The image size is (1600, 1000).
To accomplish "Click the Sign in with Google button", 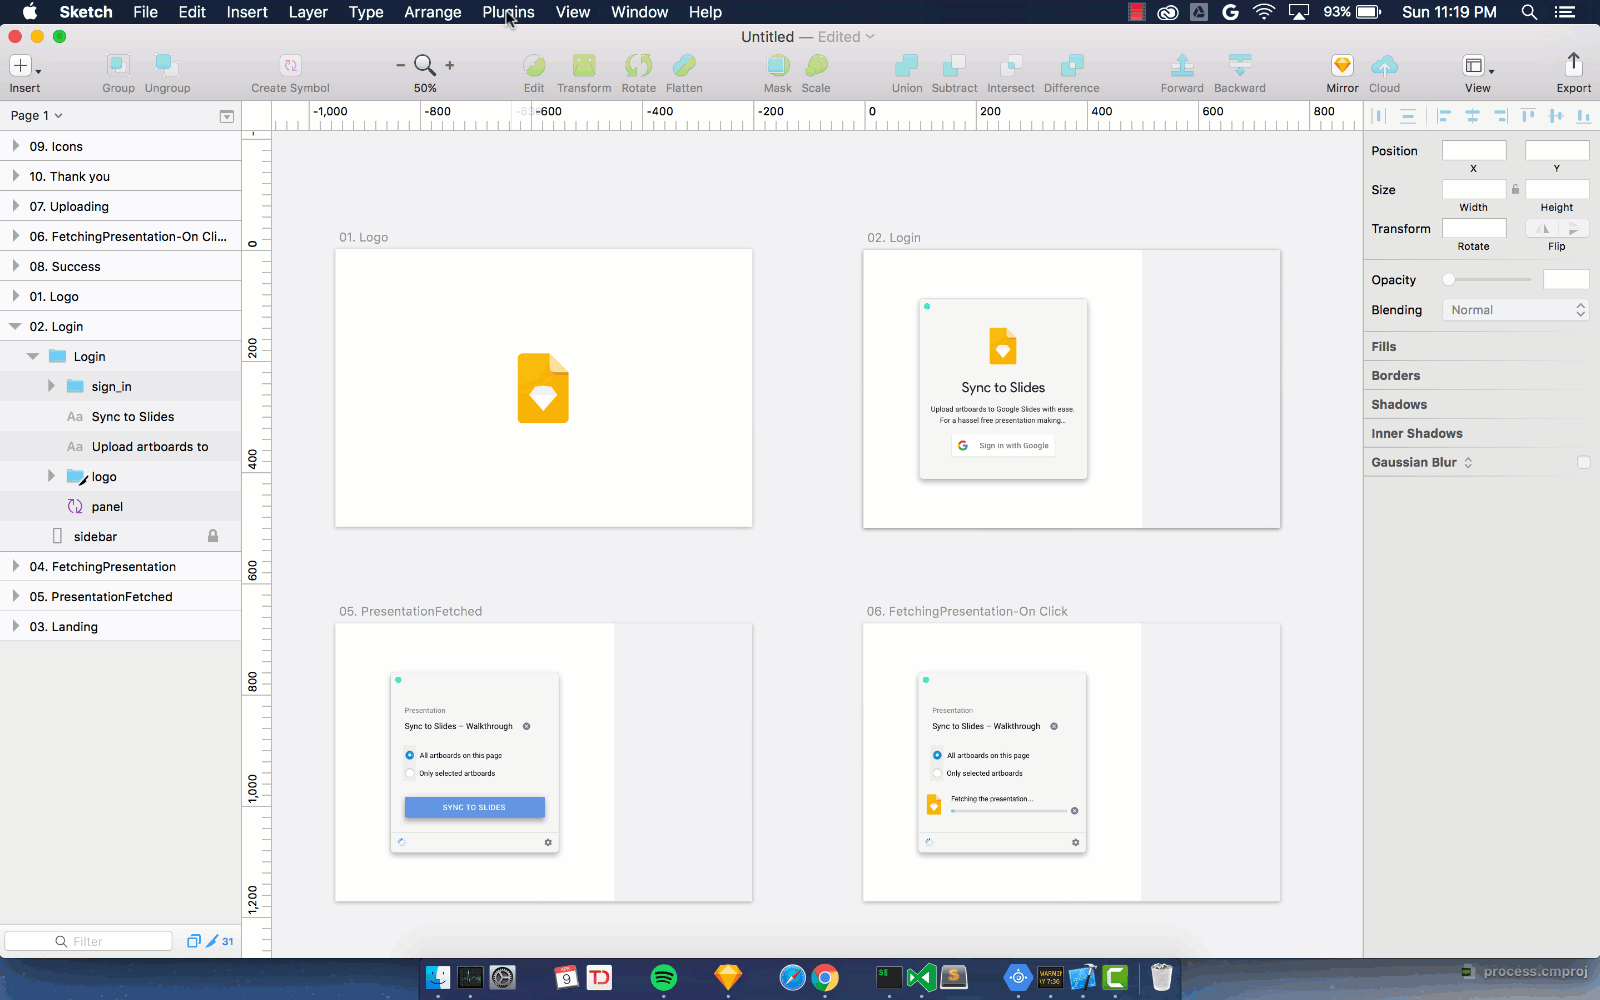I will (x=1003, y=446).
